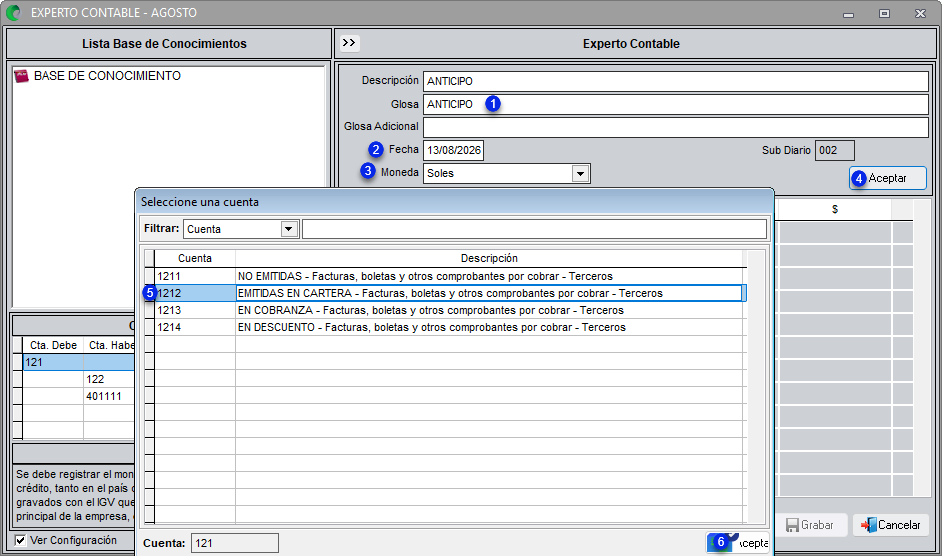This screenshot has width=942, height=556.
Task: Maximize the Experto Contable window
Action: [884, 13]
